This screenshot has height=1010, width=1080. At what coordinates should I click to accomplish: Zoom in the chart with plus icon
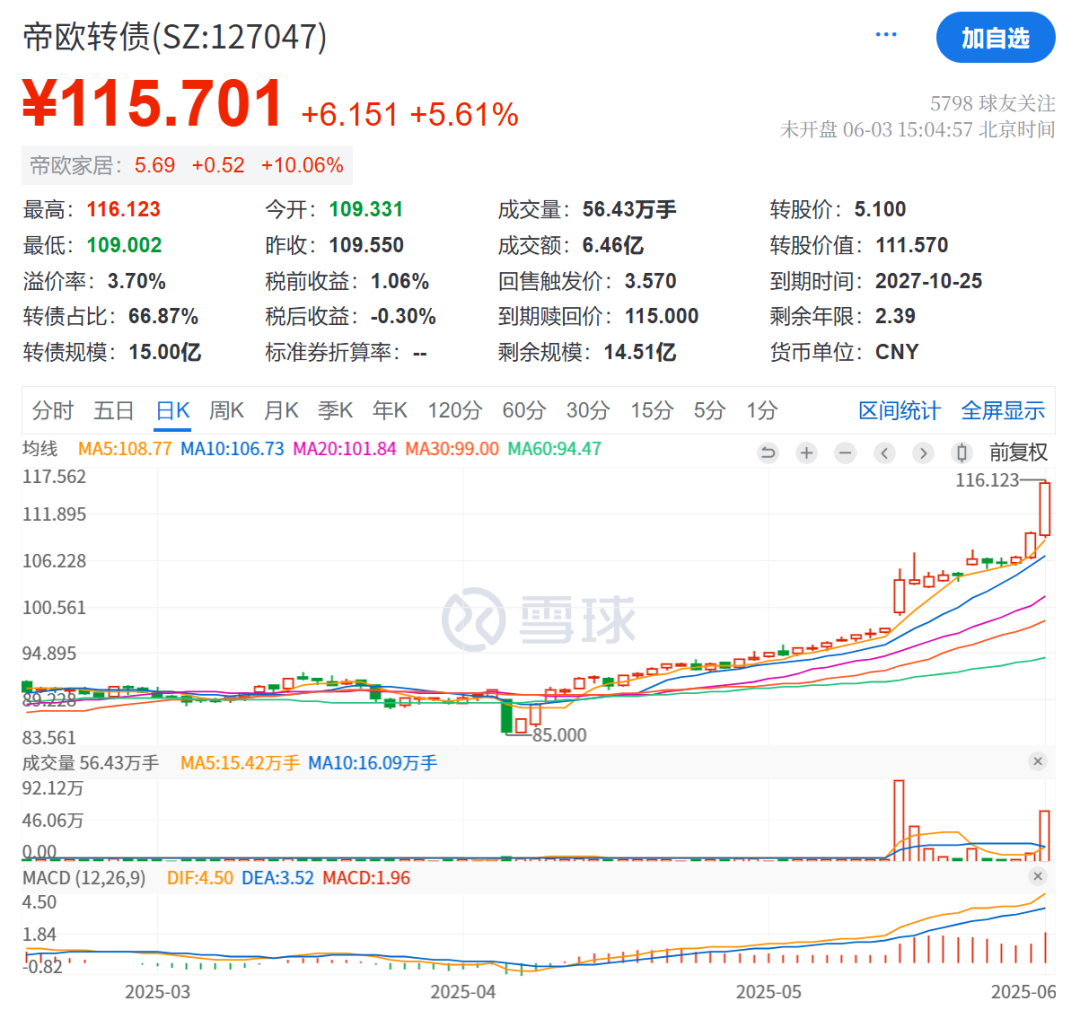[807, 453]
